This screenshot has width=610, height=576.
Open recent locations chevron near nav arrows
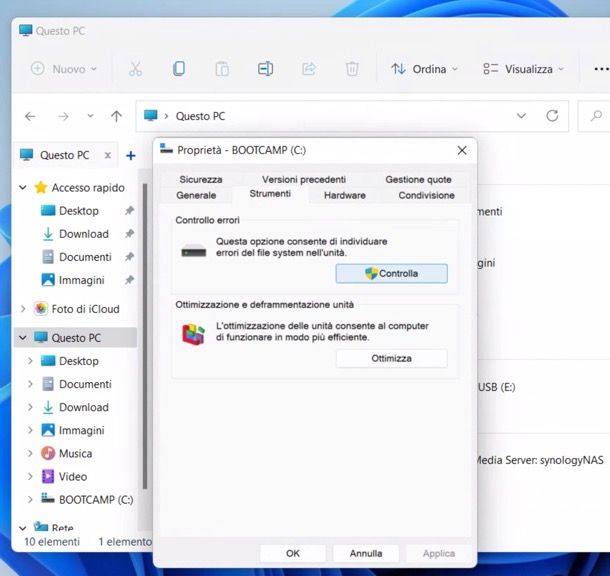tap(90, 116)
